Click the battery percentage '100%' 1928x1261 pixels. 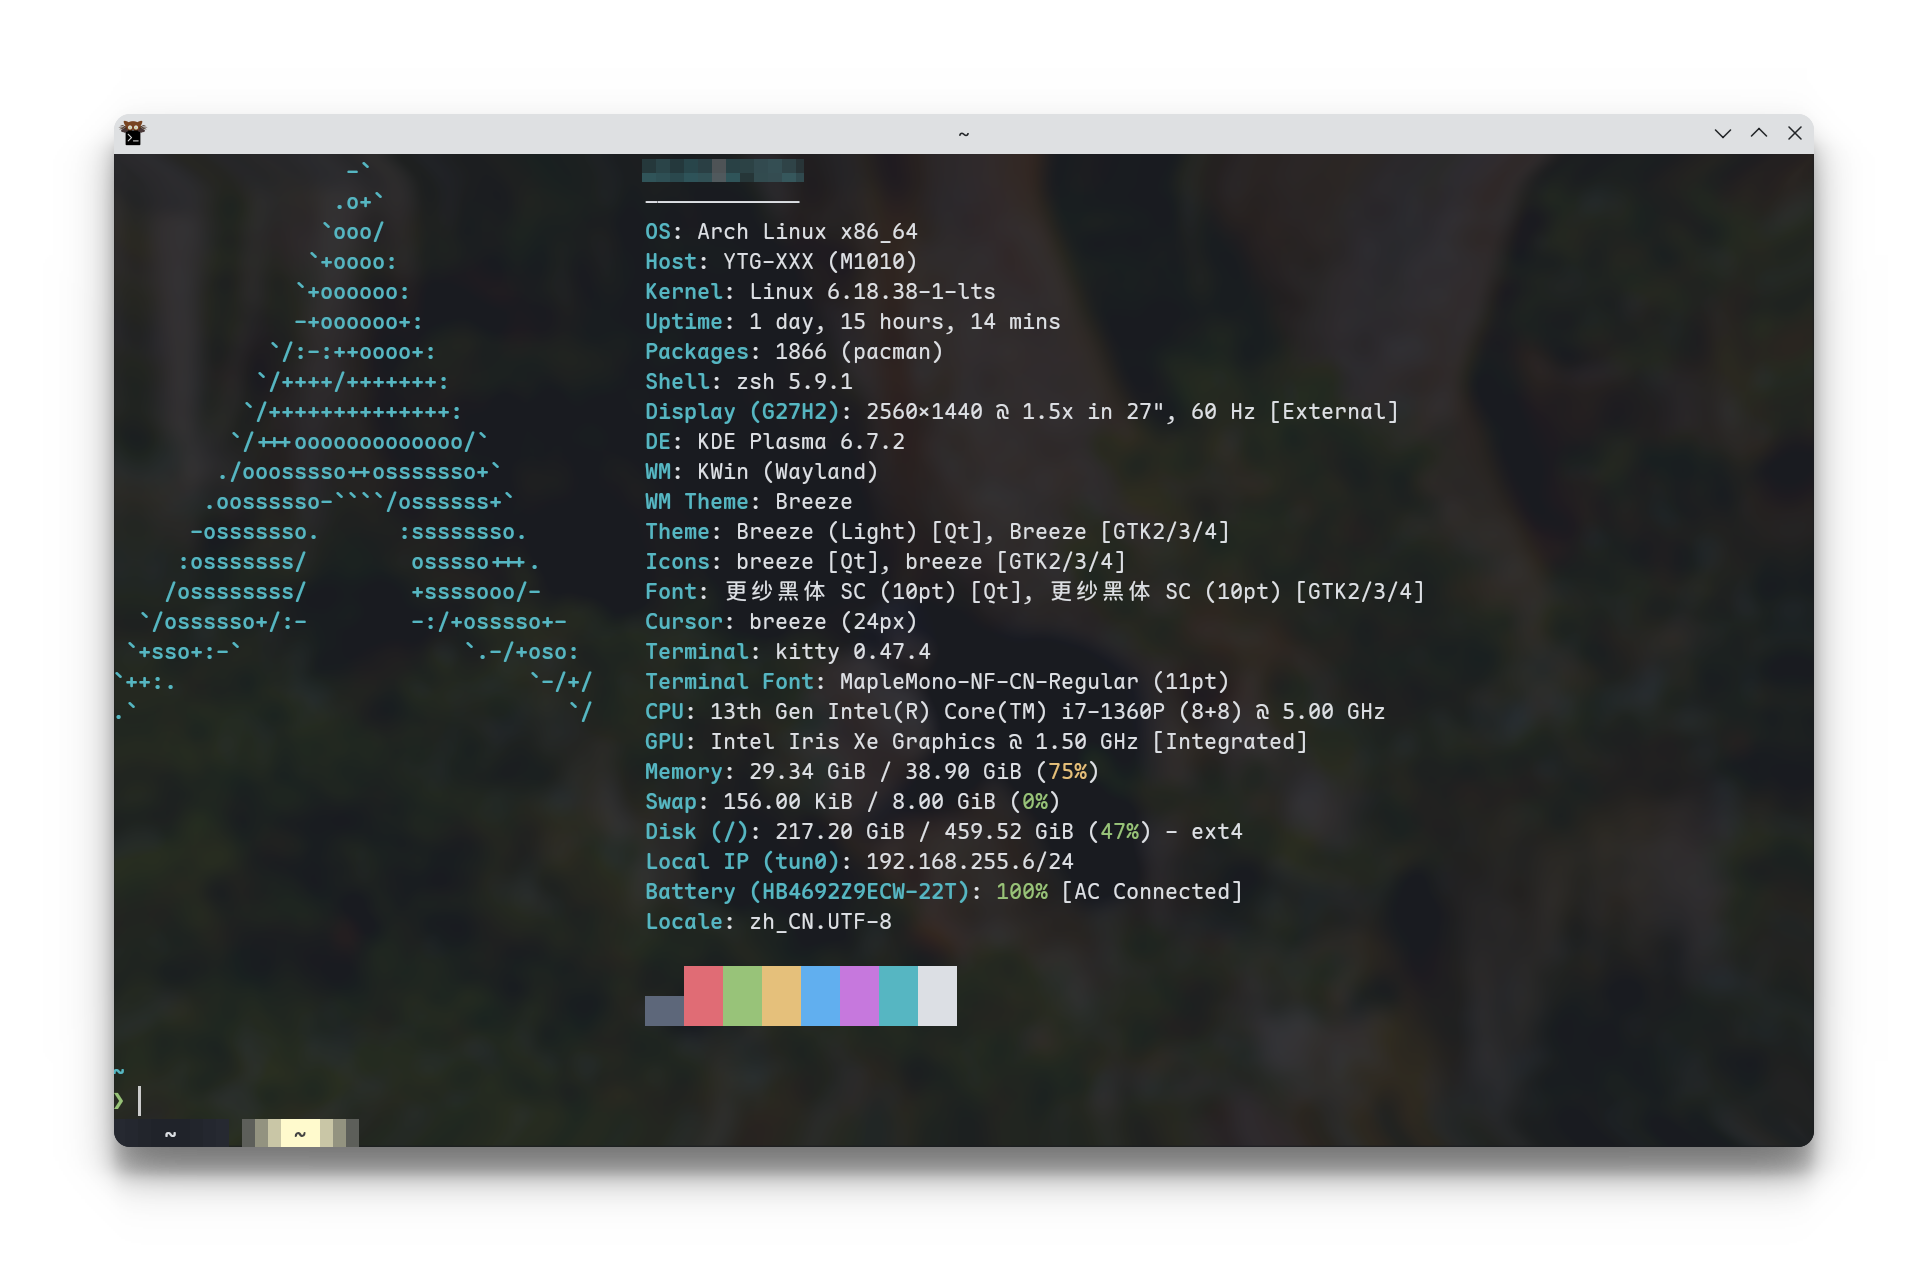coord(1022,892)
